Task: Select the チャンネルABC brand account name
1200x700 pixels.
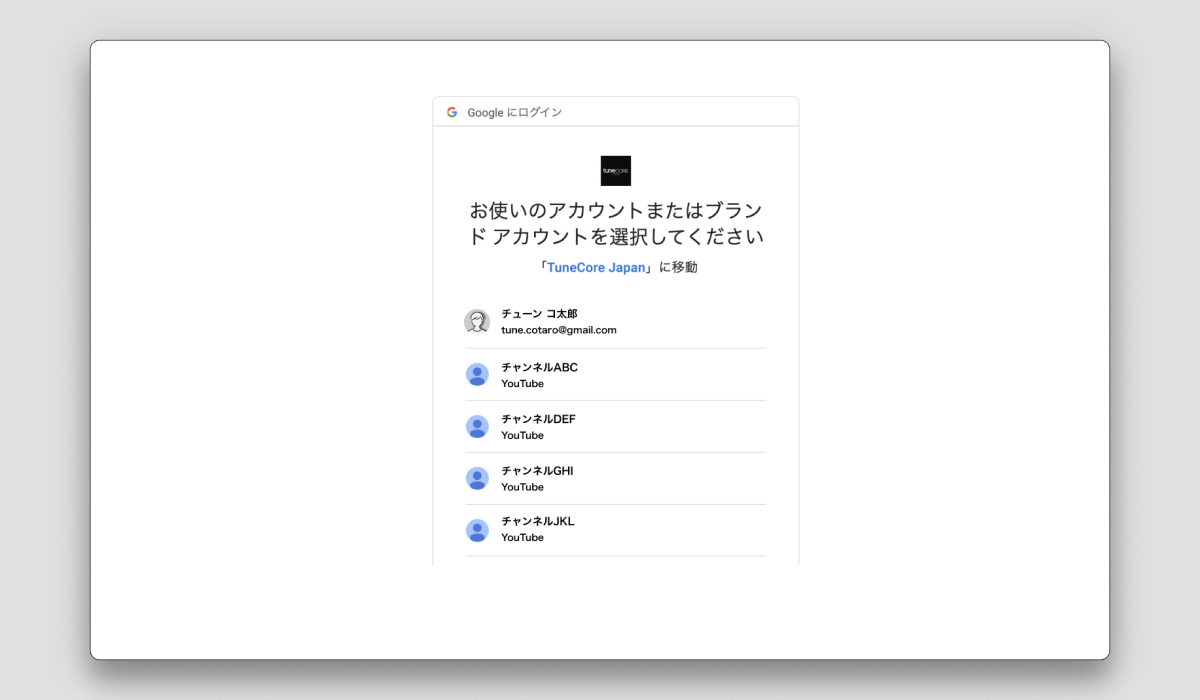Action: point(539,367)
